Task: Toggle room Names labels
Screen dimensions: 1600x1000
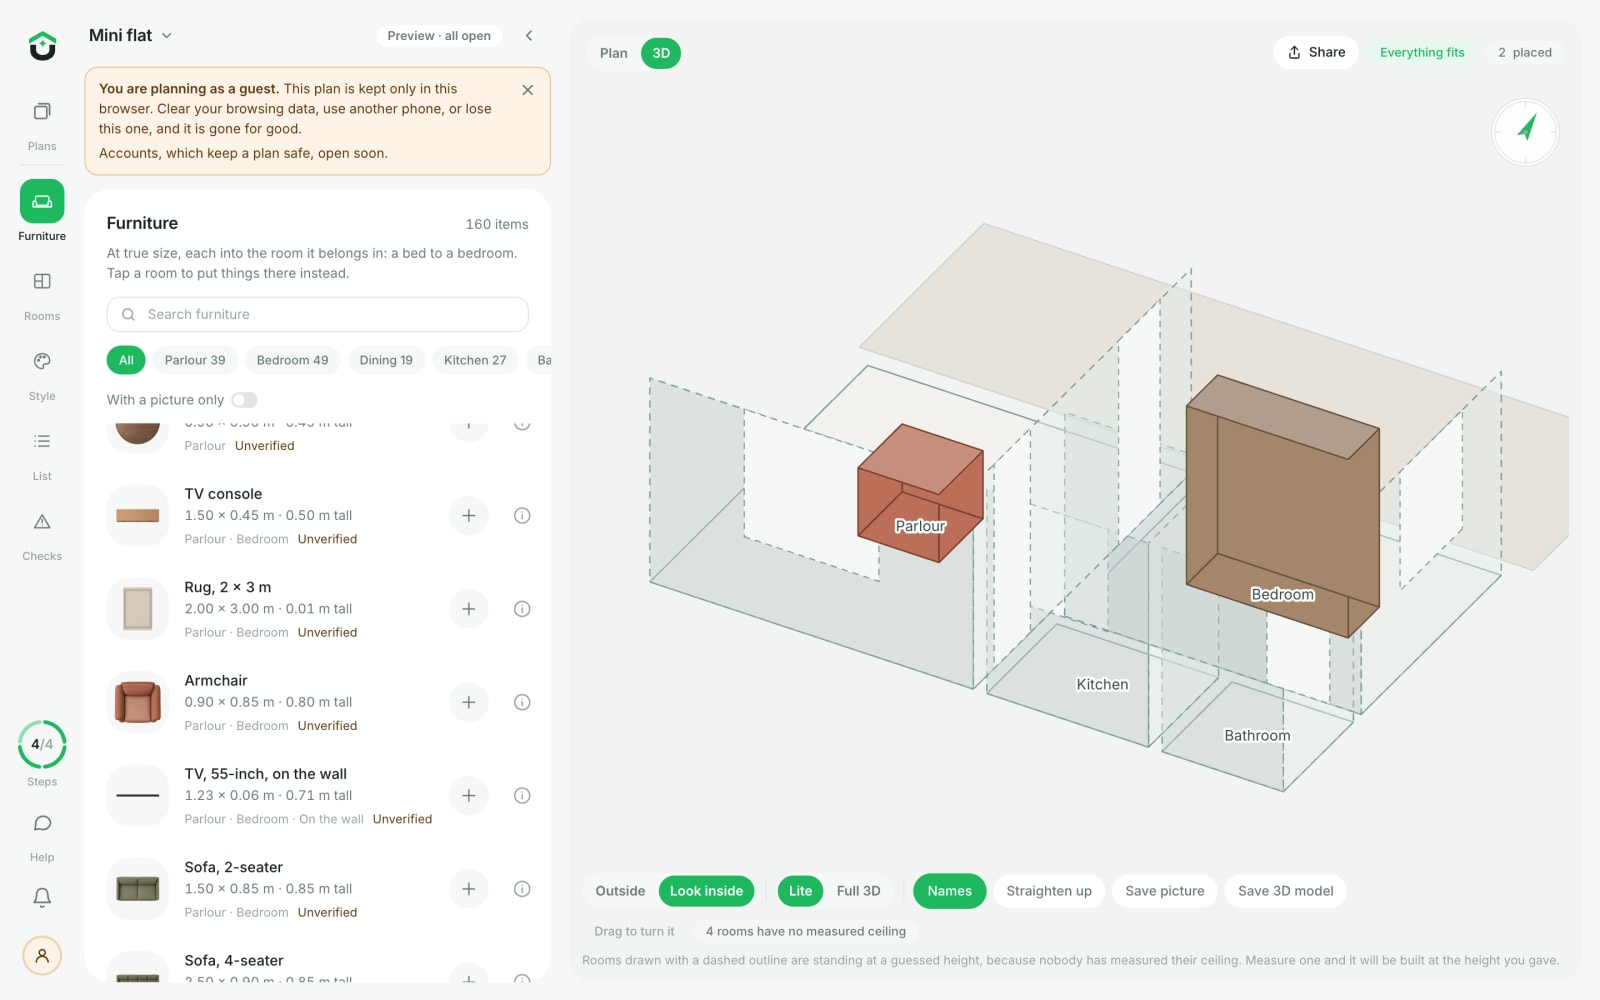Action: pos(949,891)
